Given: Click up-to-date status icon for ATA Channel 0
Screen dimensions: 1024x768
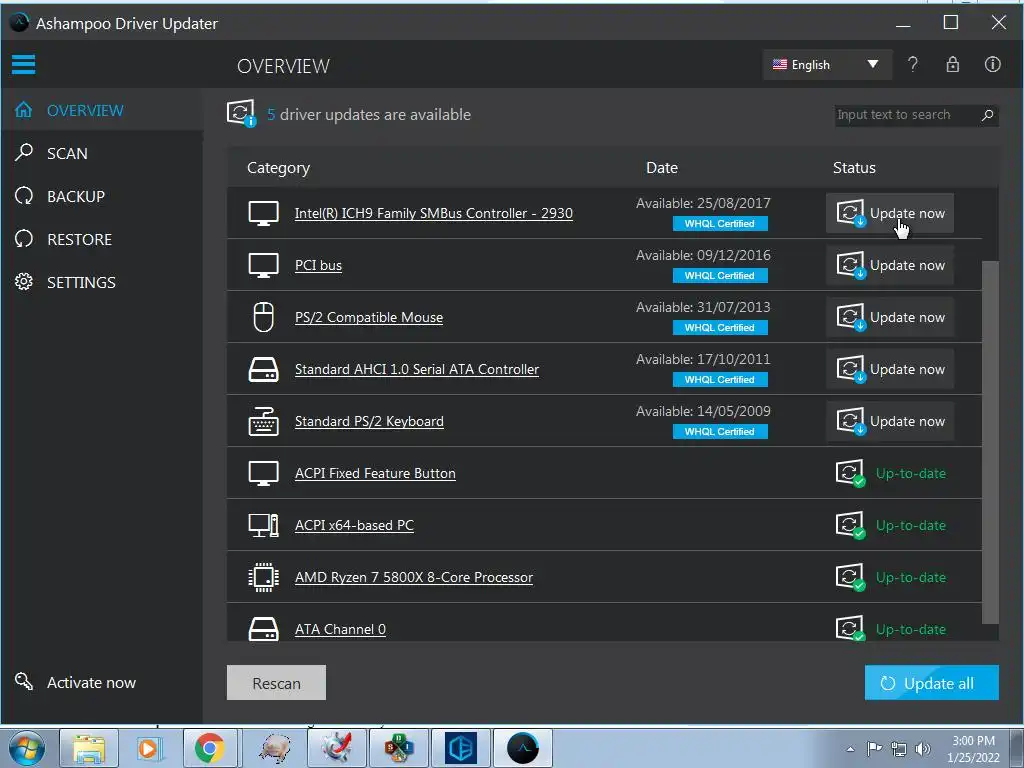Looking at the screenshot, I should click(850, 628).
